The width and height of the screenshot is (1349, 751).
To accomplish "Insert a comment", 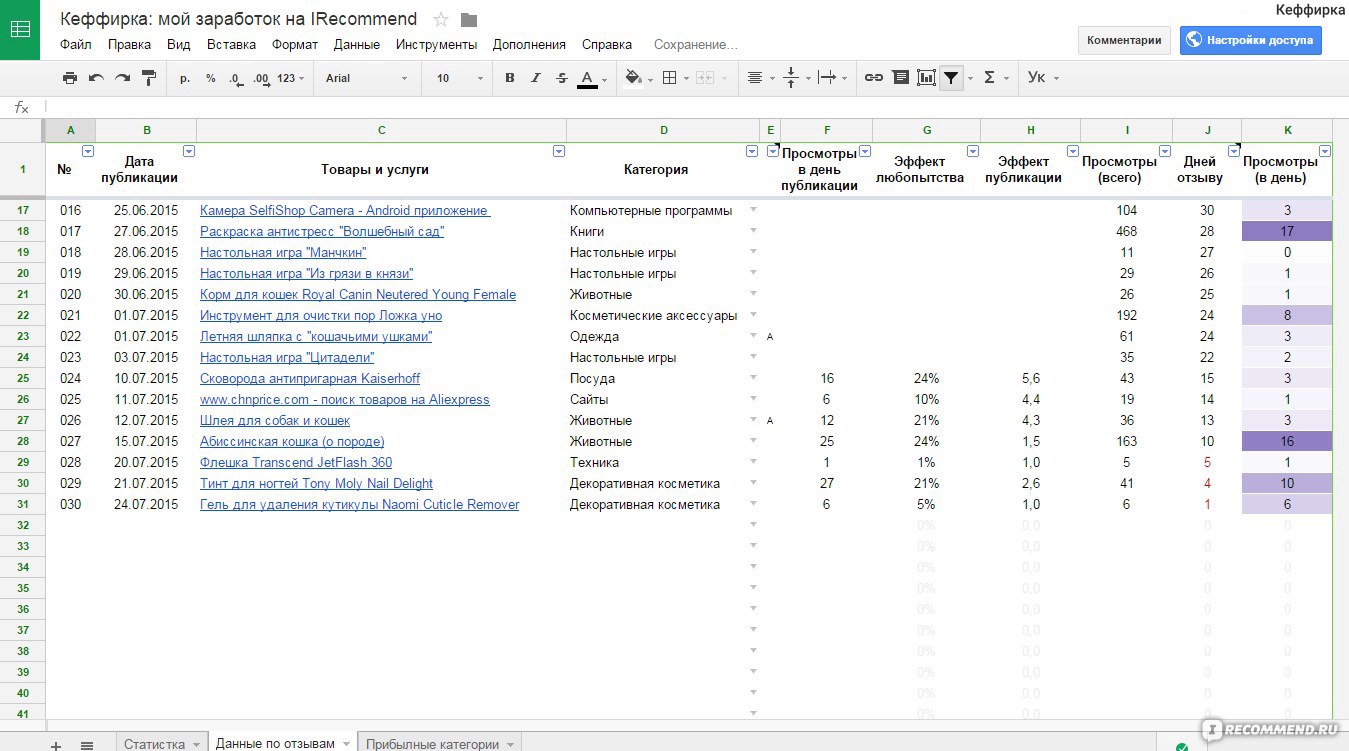I will (901, 78).
